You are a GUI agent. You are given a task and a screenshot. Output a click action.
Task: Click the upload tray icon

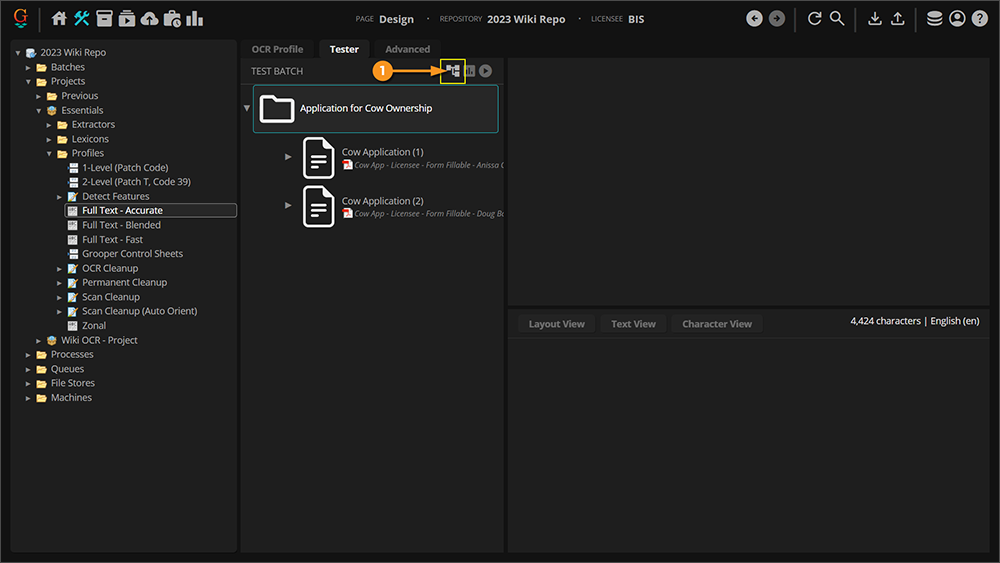tap(897, 18)
